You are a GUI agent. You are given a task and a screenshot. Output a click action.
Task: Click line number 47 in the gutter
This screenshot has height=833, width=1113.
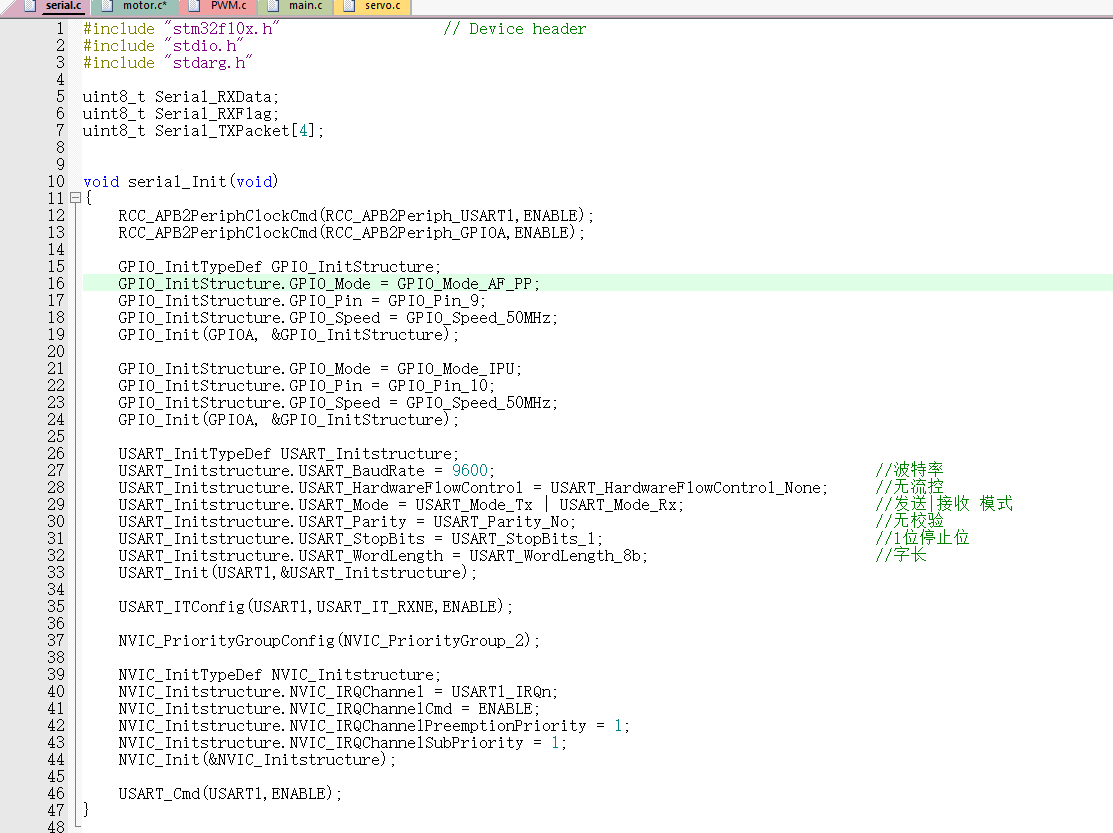tap(56, 810)
